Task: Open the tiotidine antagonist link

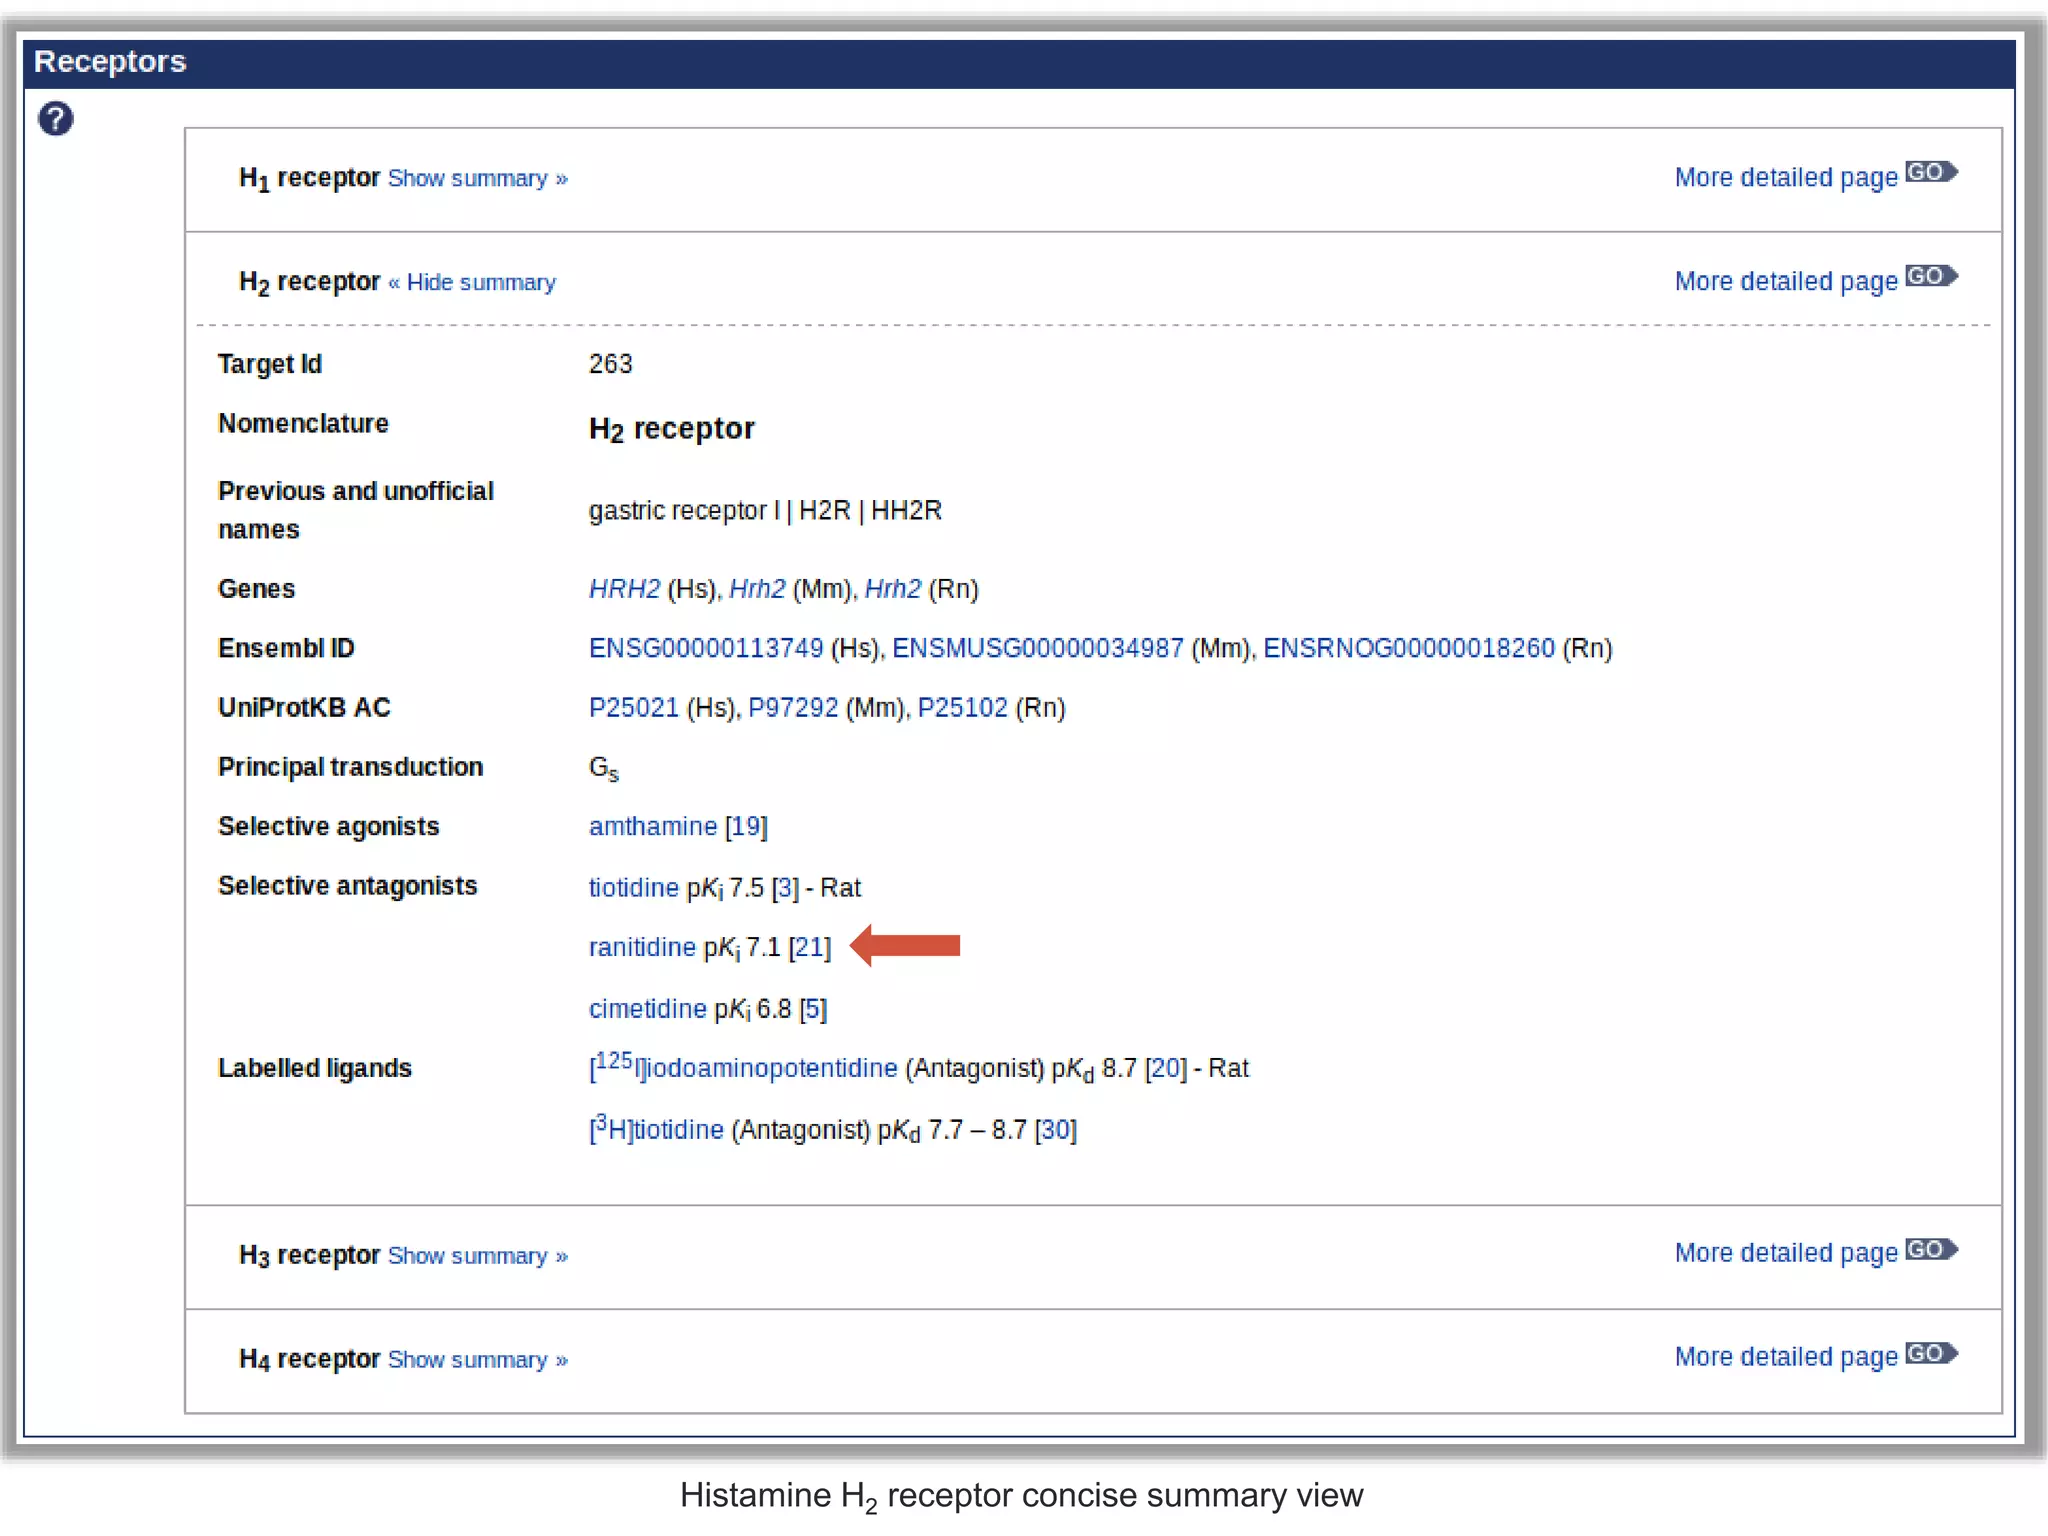Action: pyautogui.click(x=634, y=887)
